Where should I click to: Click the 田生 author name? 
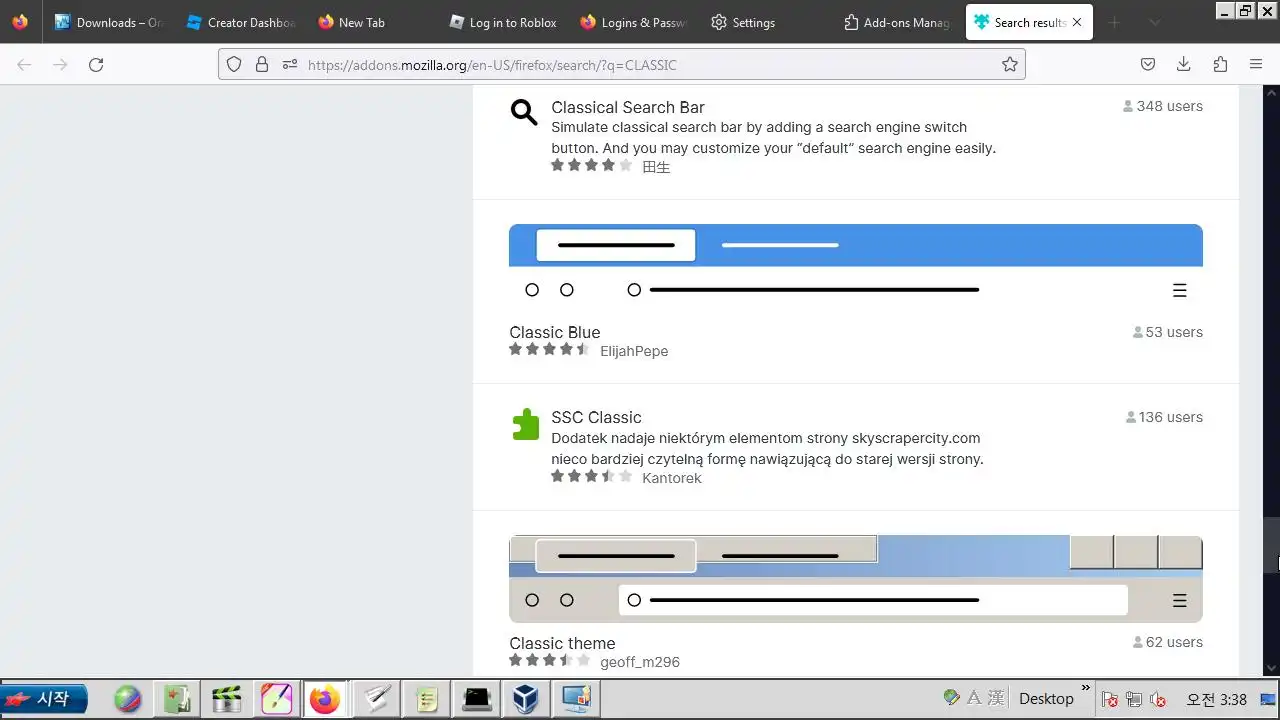click(x=656, y=167)
